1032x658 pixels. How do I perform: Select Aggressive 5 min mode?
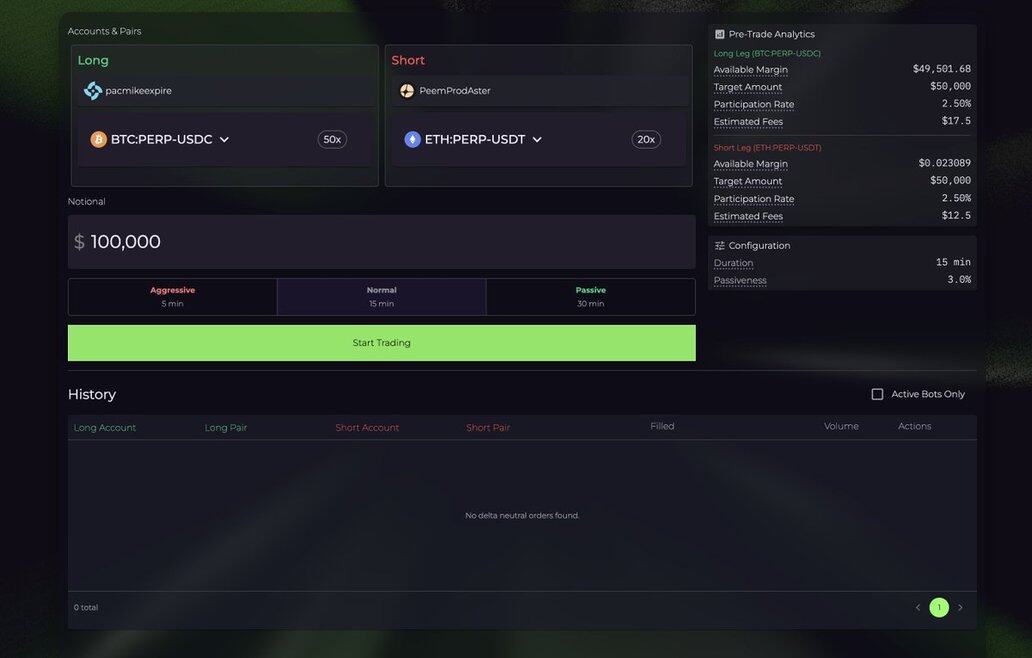click(173, 297)
